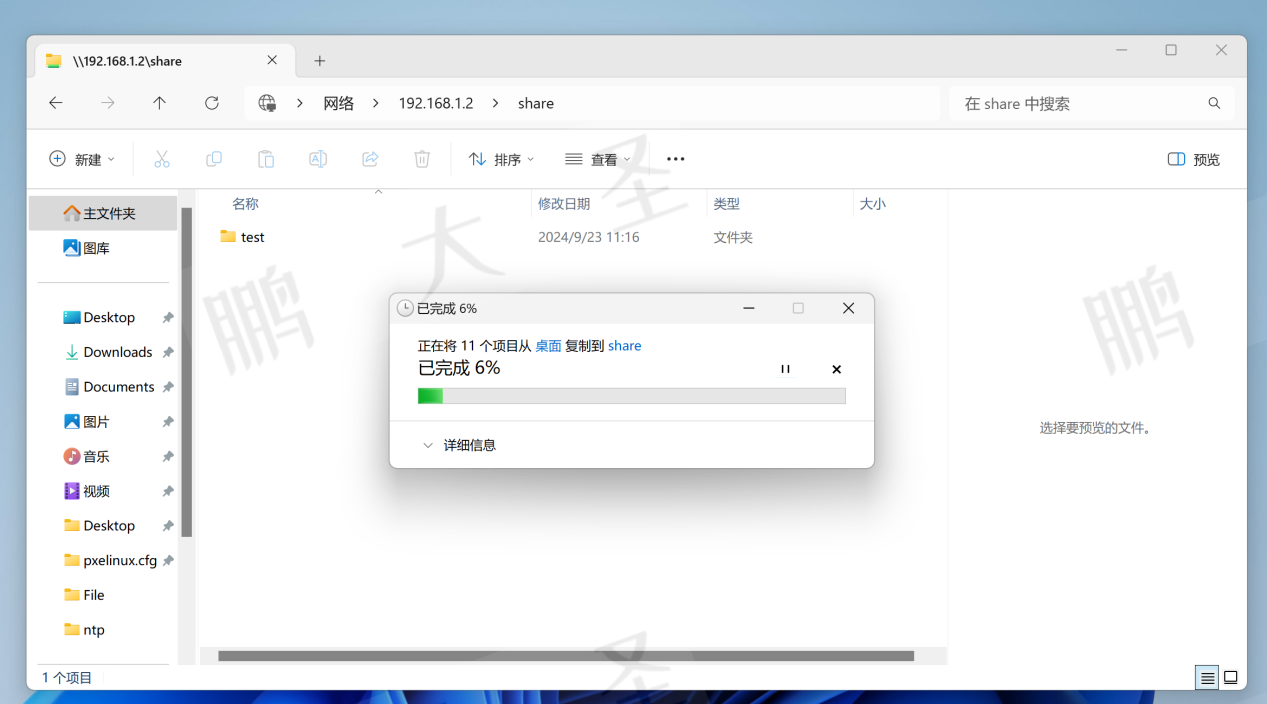Close the \\192.168.1.2\share tab
Viewport: 1267px width, 704px height.
click(272, 60)
